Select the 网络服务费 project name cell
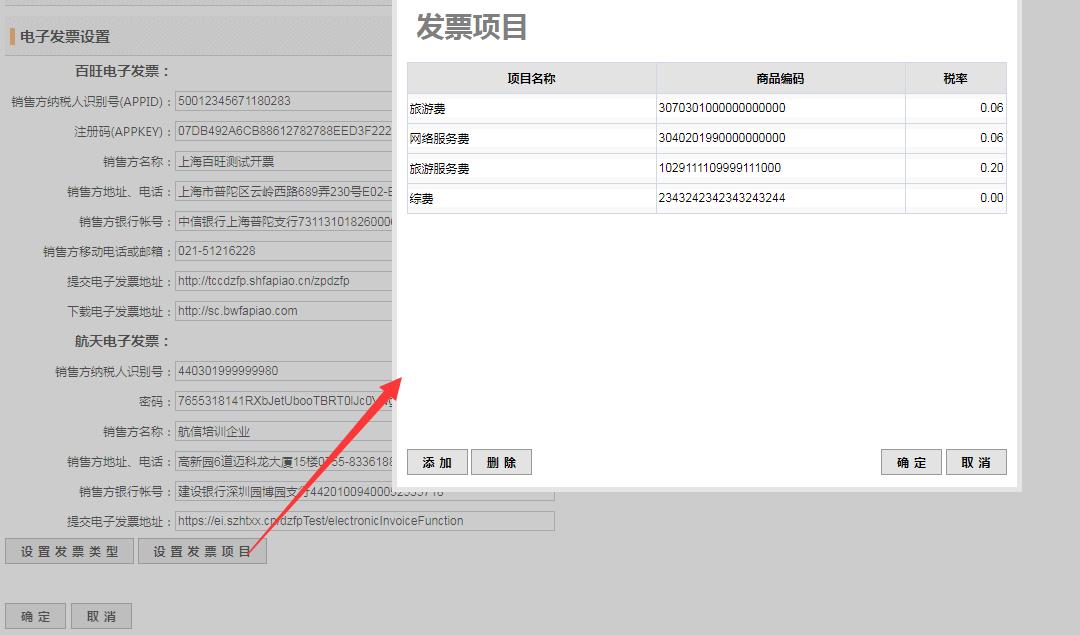The image size is (1080, 635). point(531,138)
